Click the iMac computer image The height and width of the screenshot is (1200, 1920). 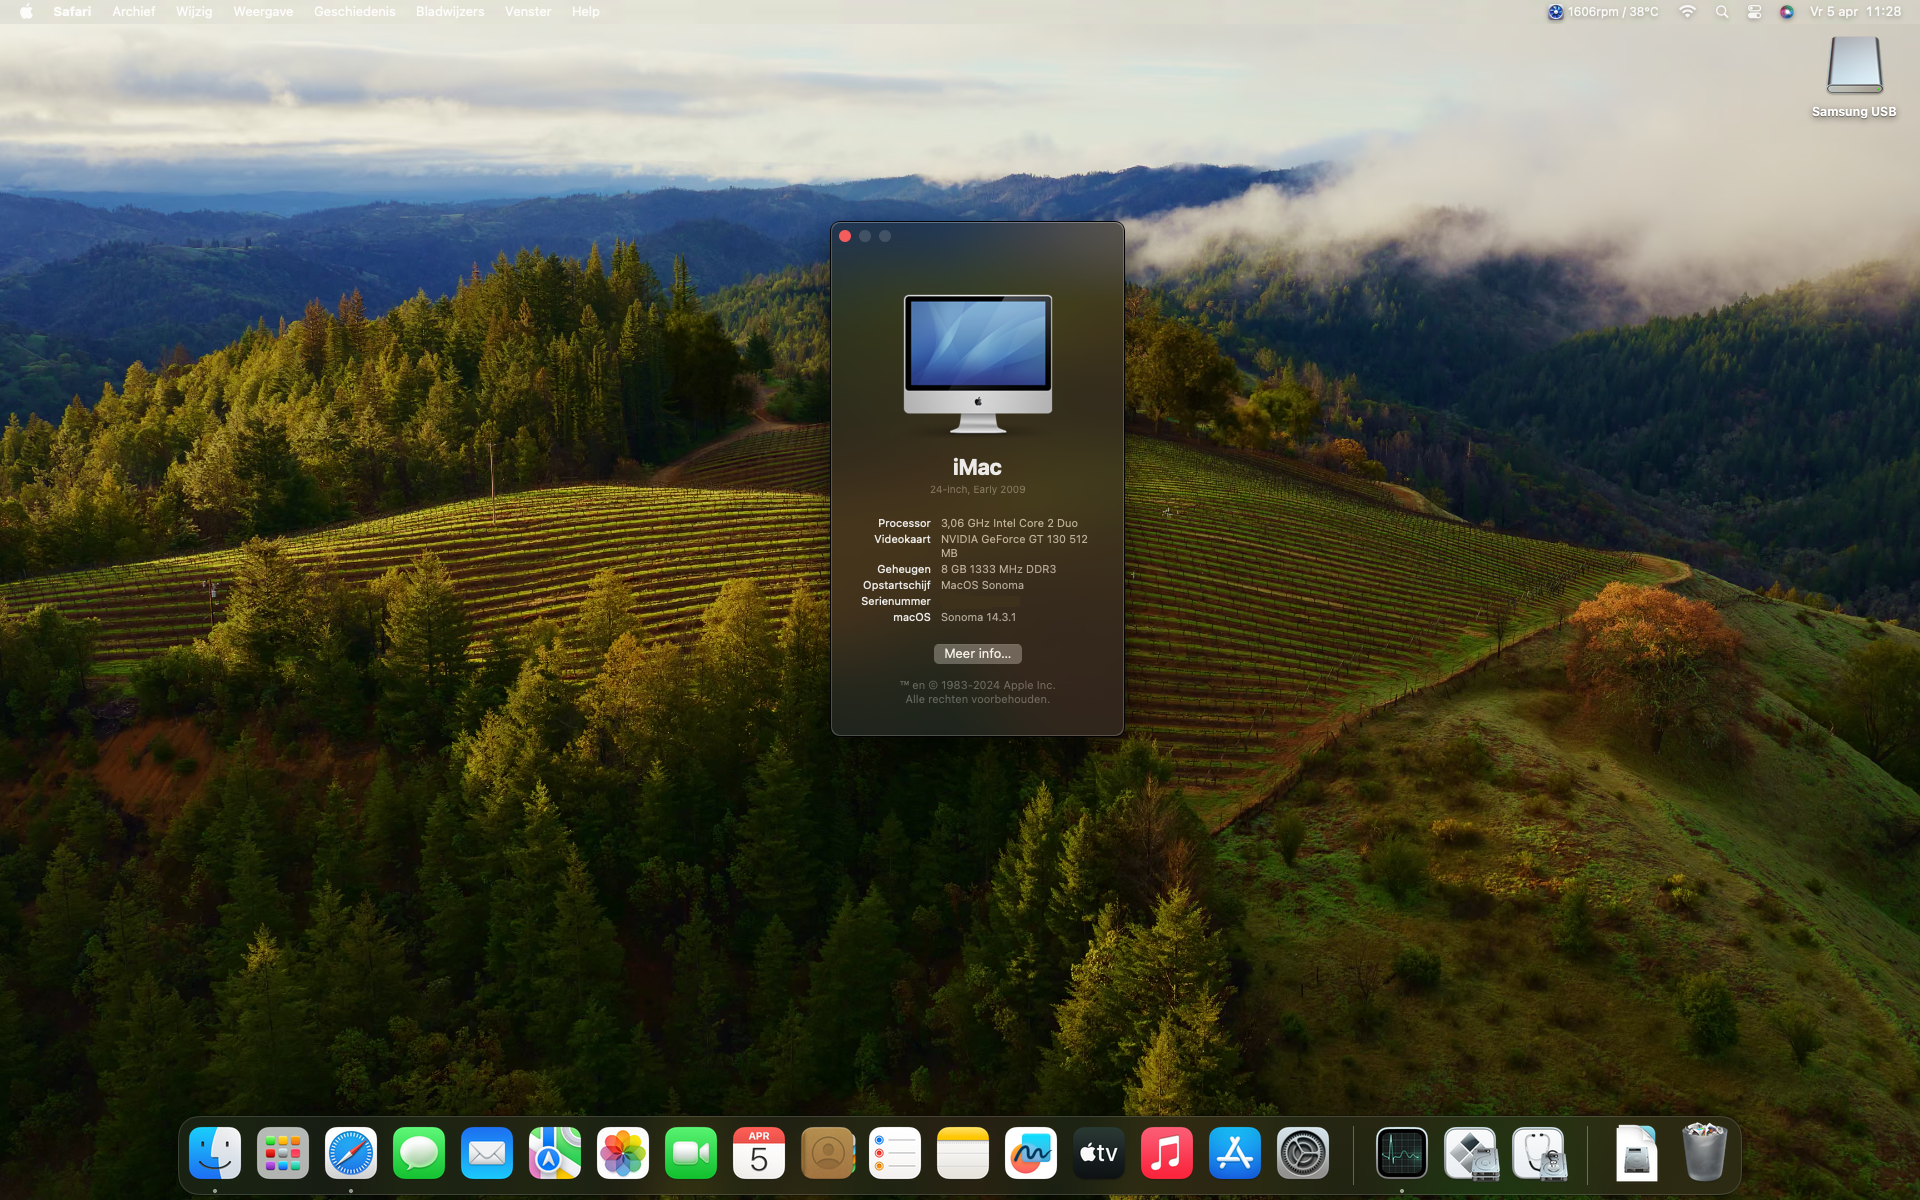[977, 364]
